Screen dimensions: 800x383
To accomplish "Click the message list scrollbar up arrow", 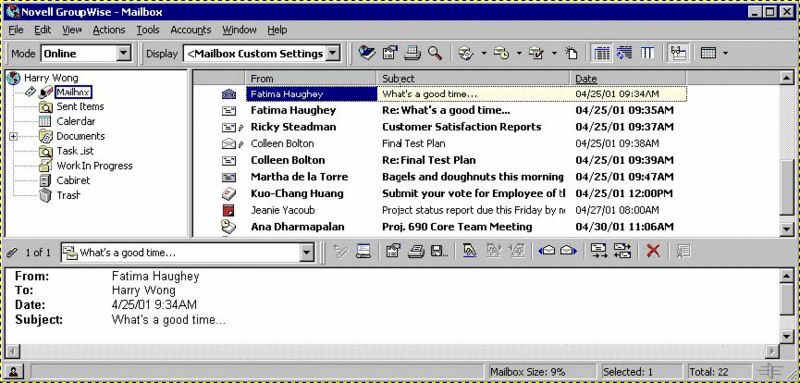I will pyautogui.click(x=786, y=78).
